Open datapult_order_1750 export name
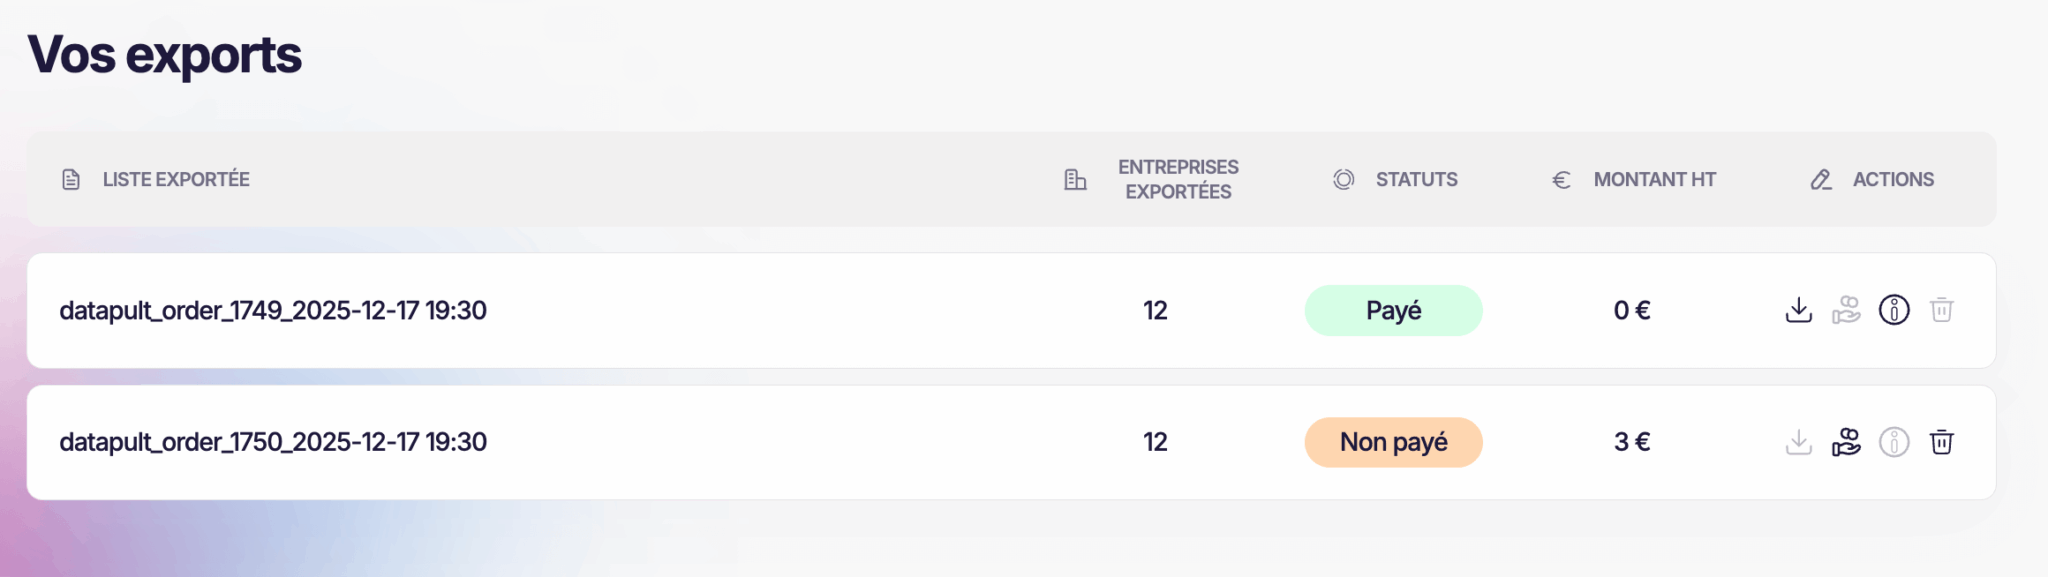 273,442
